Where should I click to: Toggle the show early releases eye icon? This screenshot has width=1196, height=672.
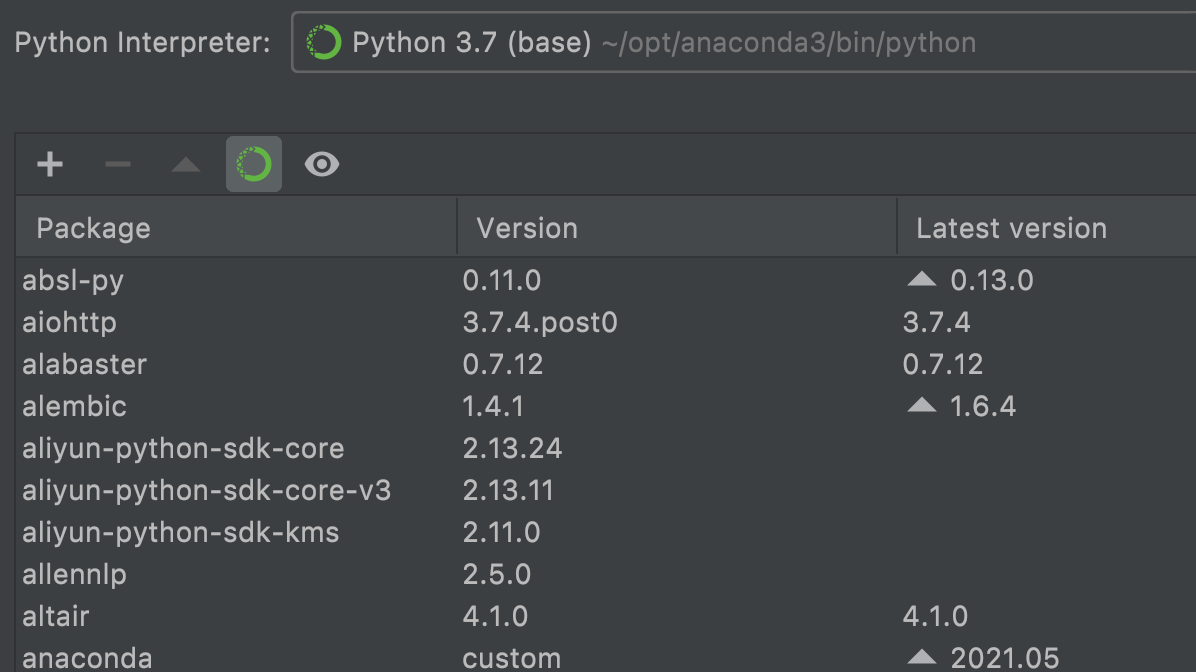pyautogui.click(x=322, y=164)
